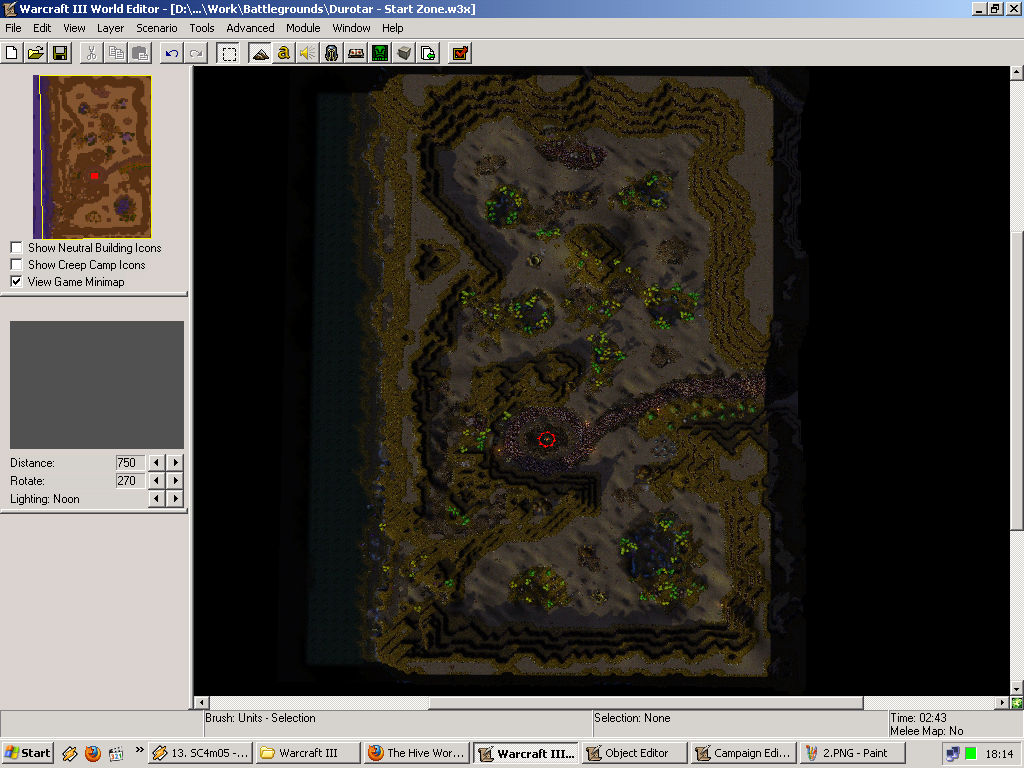
Task: Open the Sound Editor speaker icon
Action: 308,53
